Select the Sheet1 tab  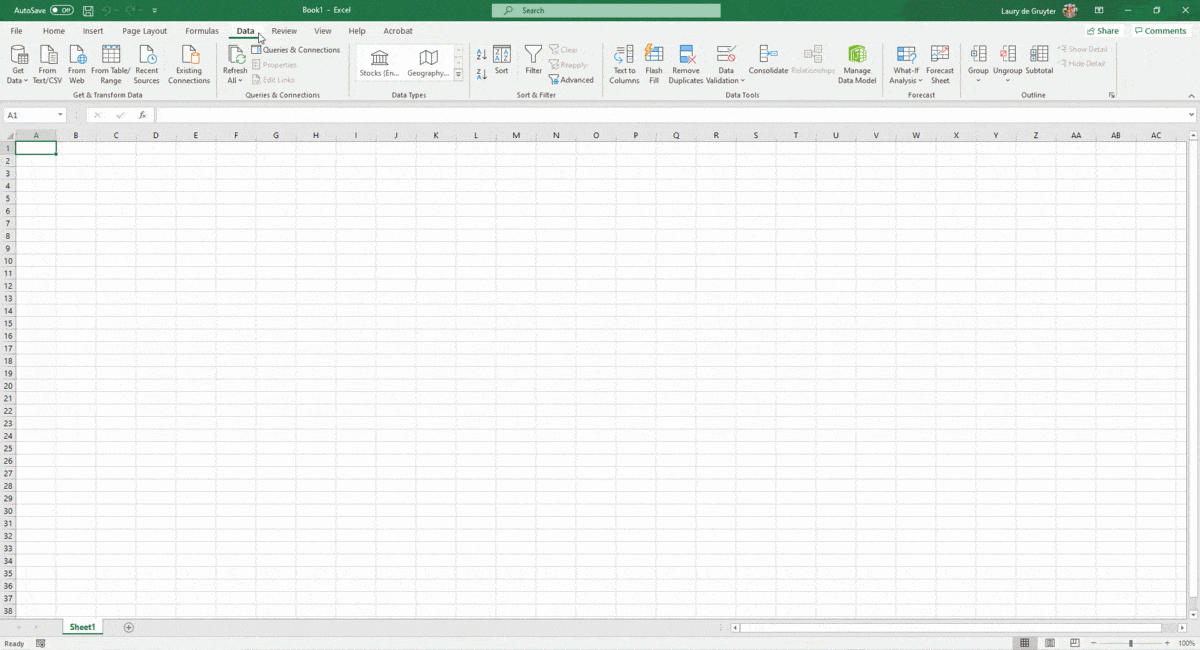coord(83,627)
